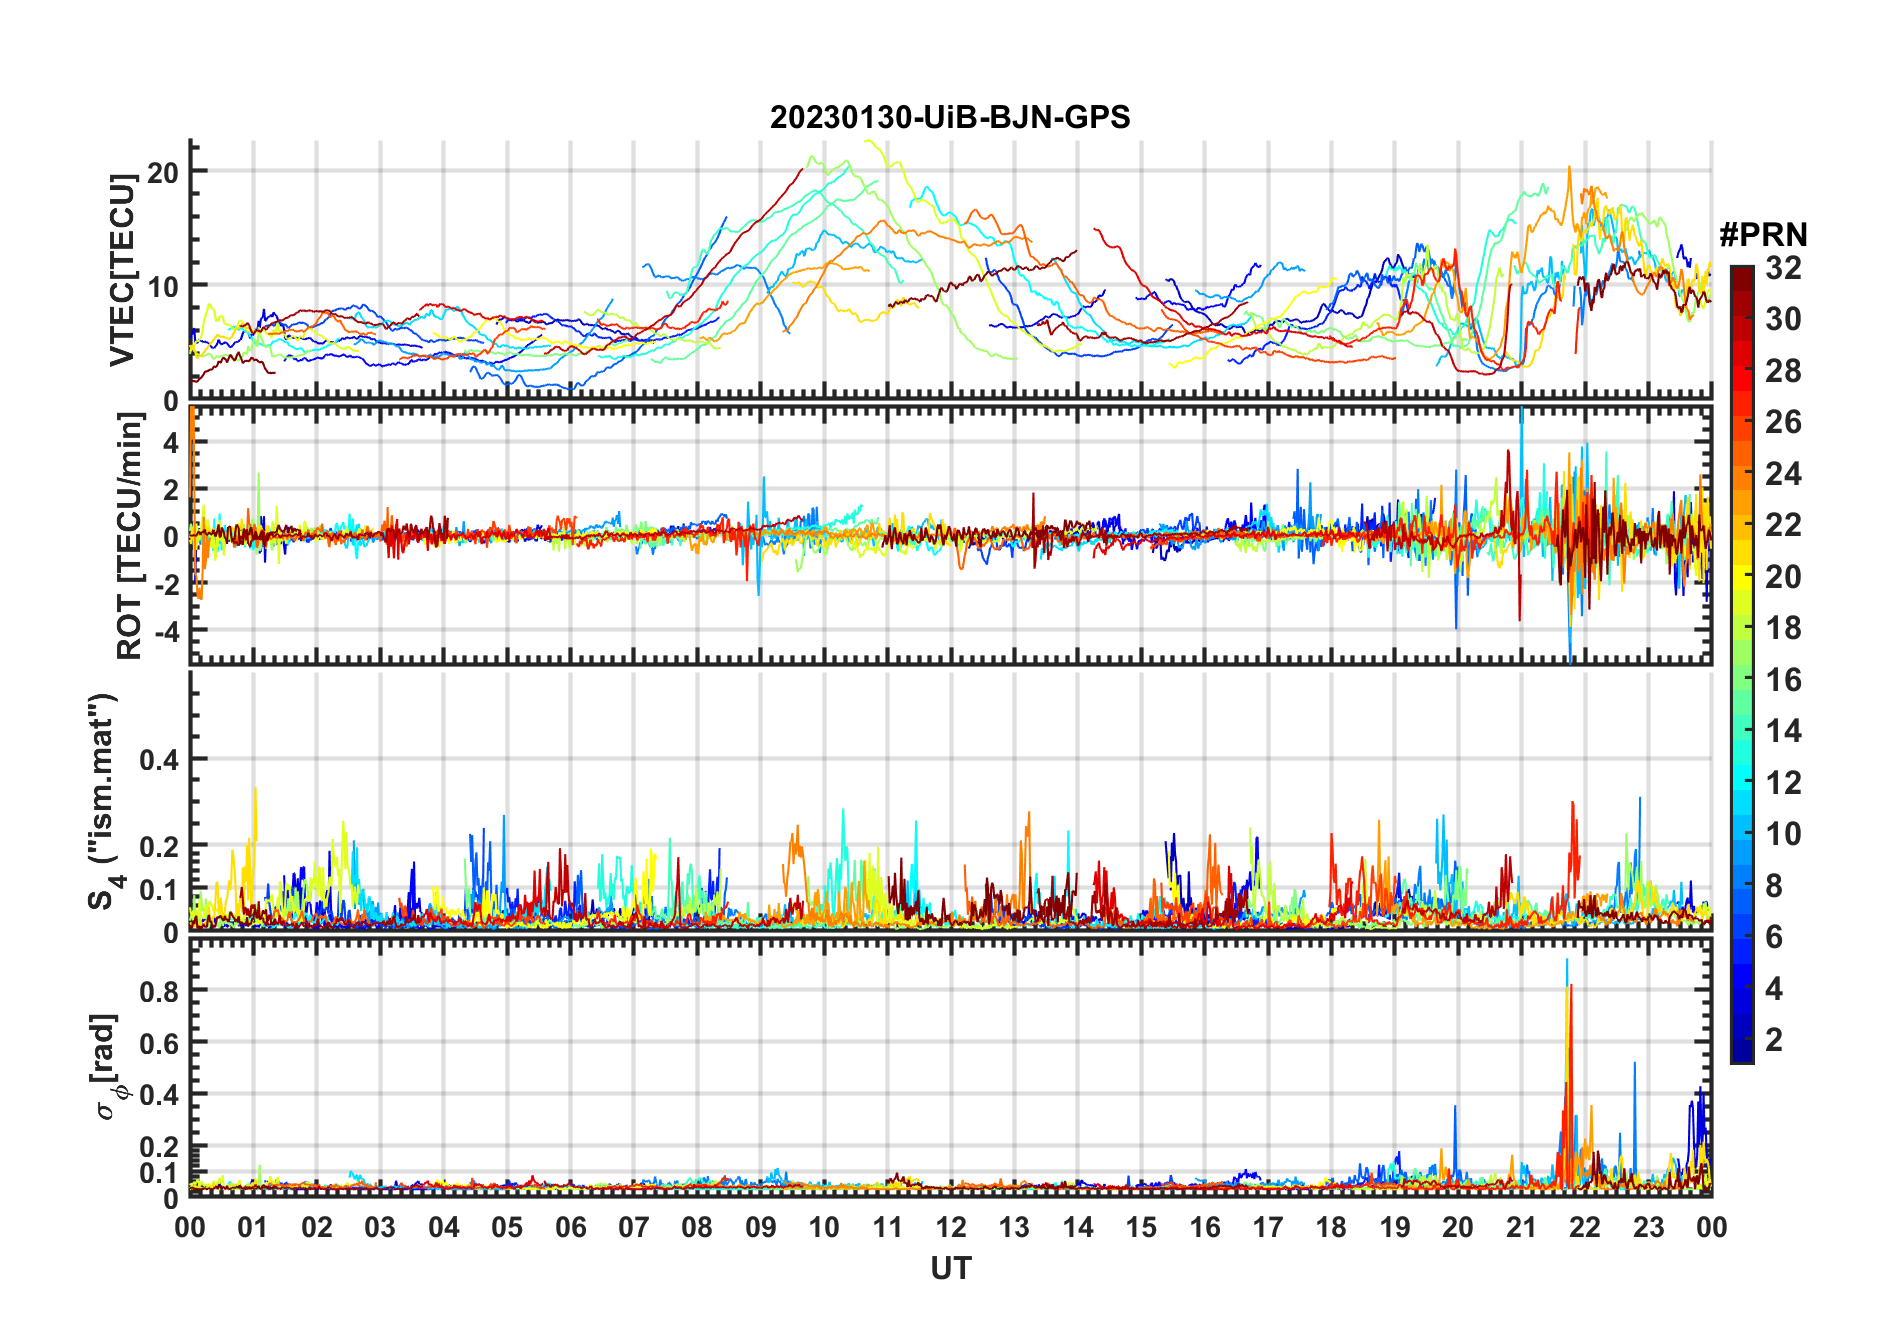Click x-axis hour label 03

(x=380, y=1227)
